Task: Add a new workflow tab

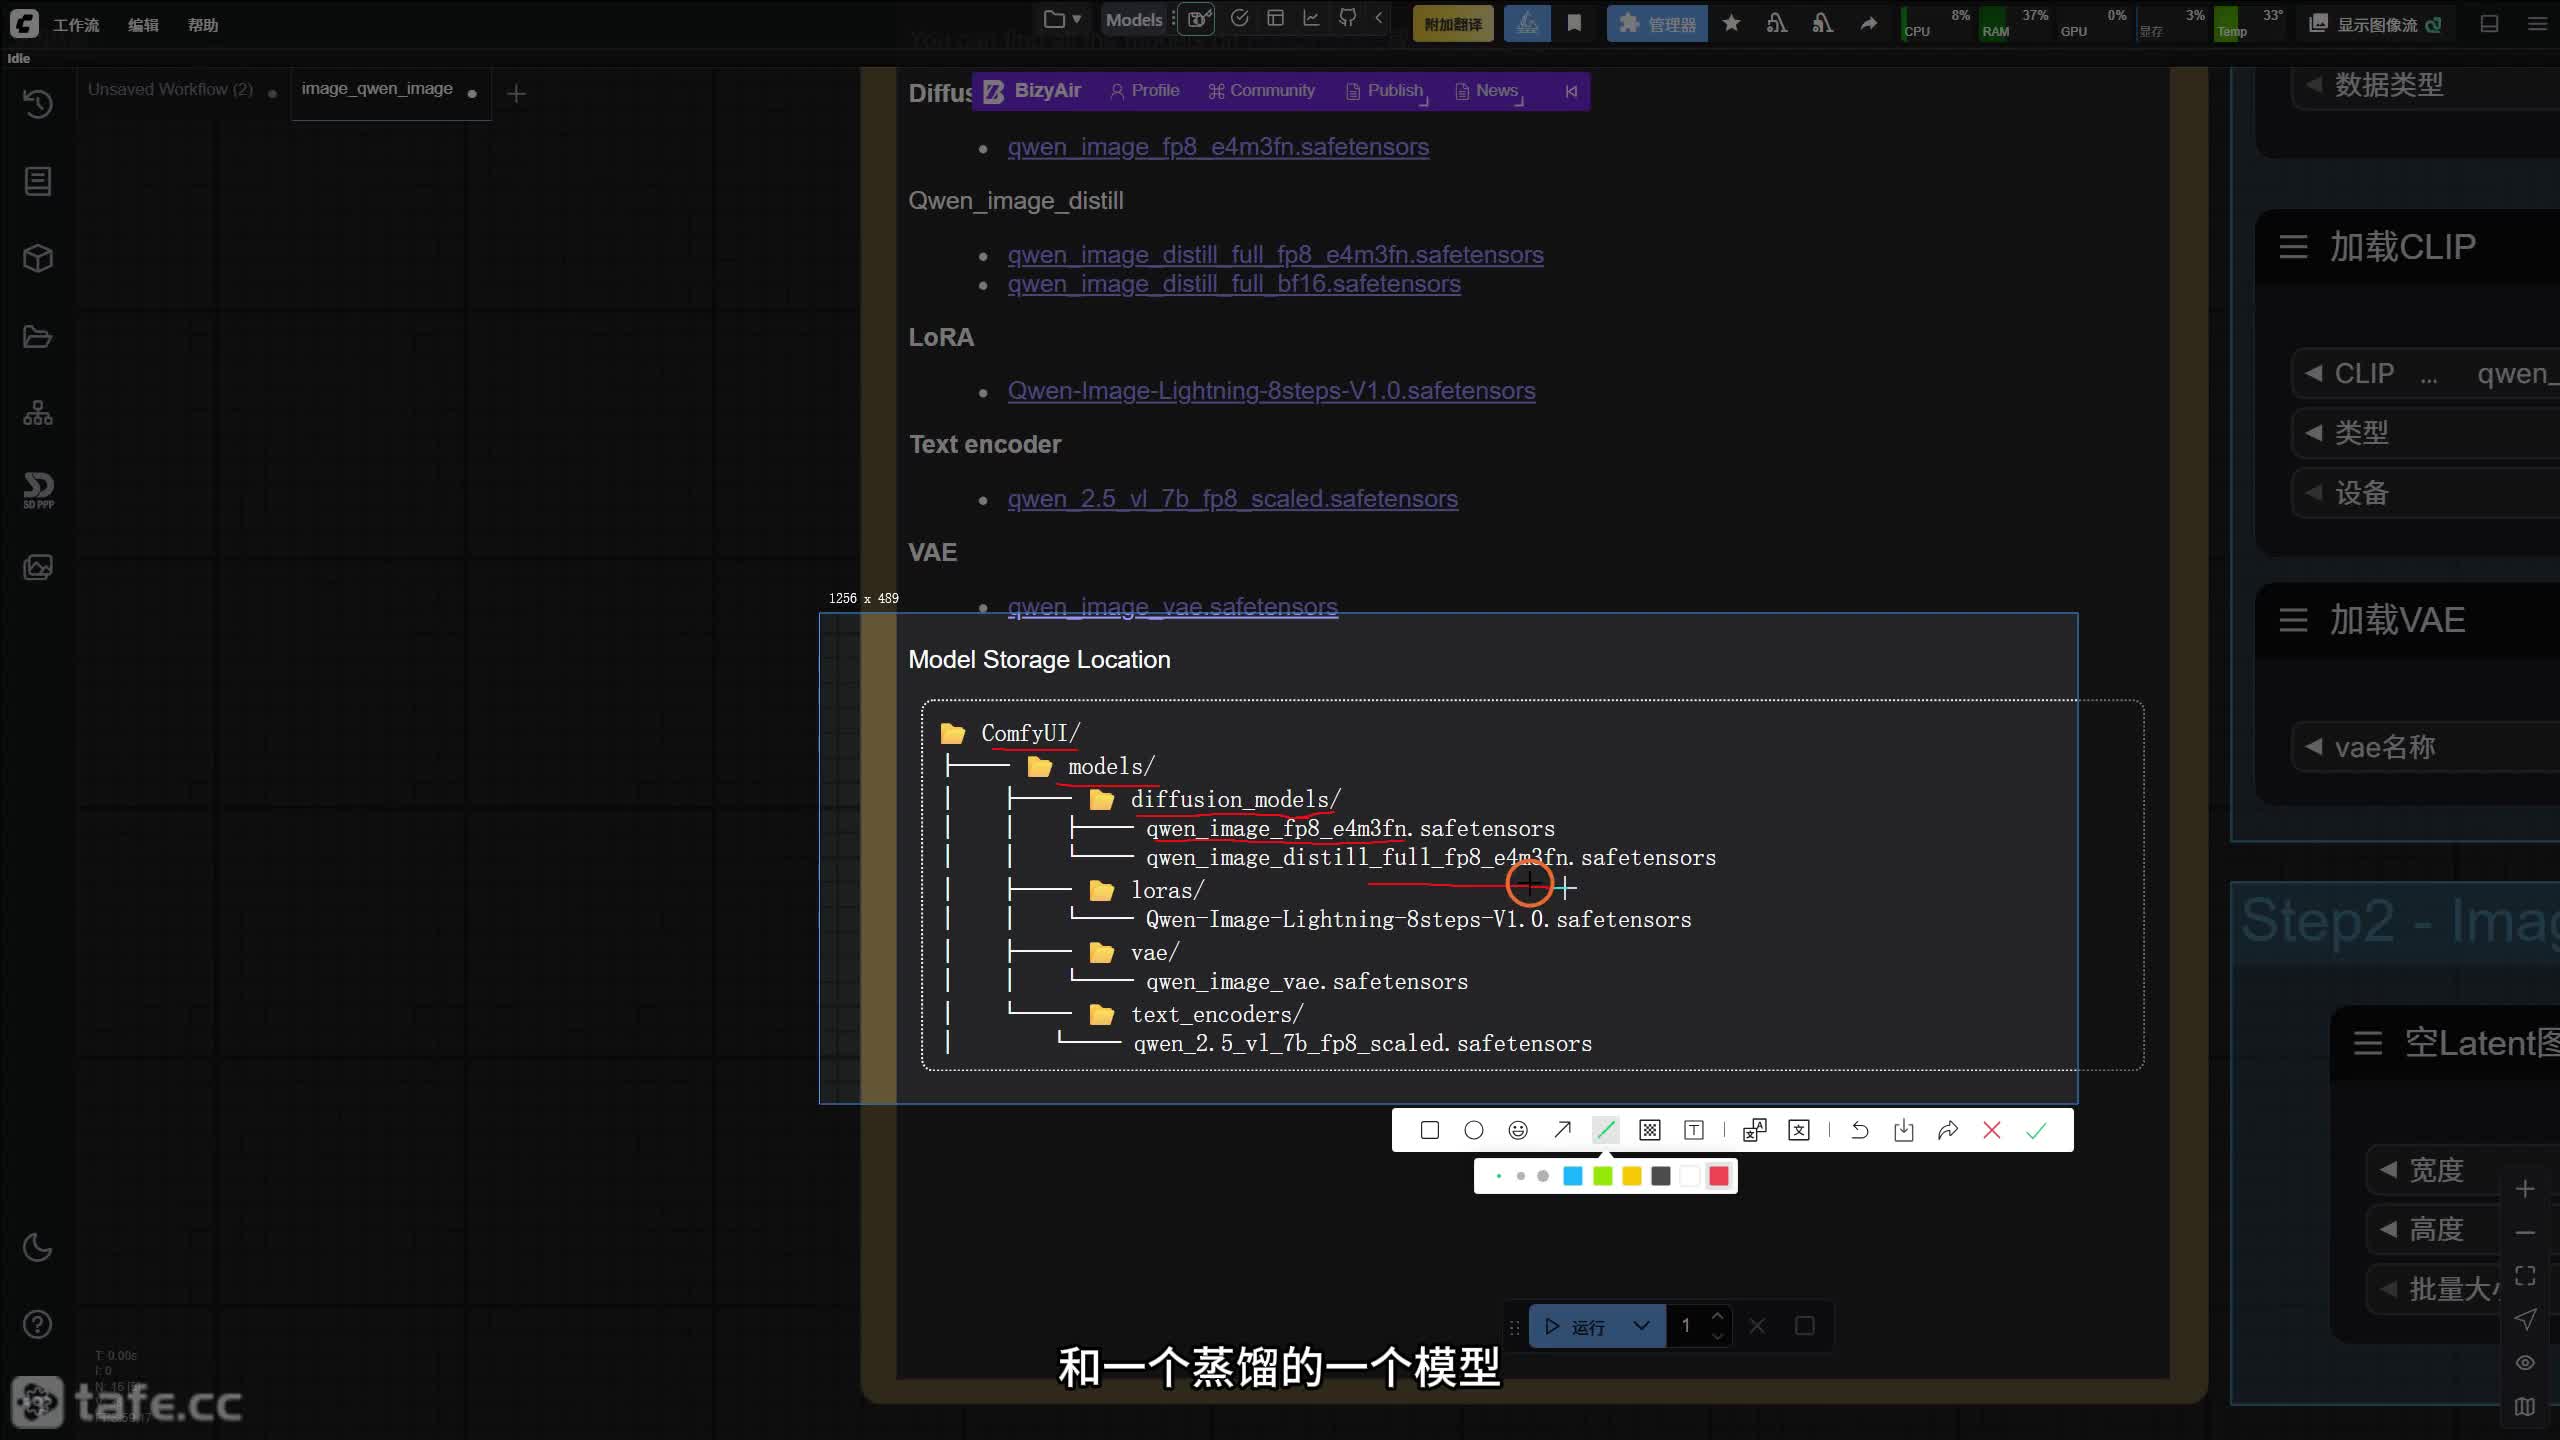Action: click(x=516, y=94)
